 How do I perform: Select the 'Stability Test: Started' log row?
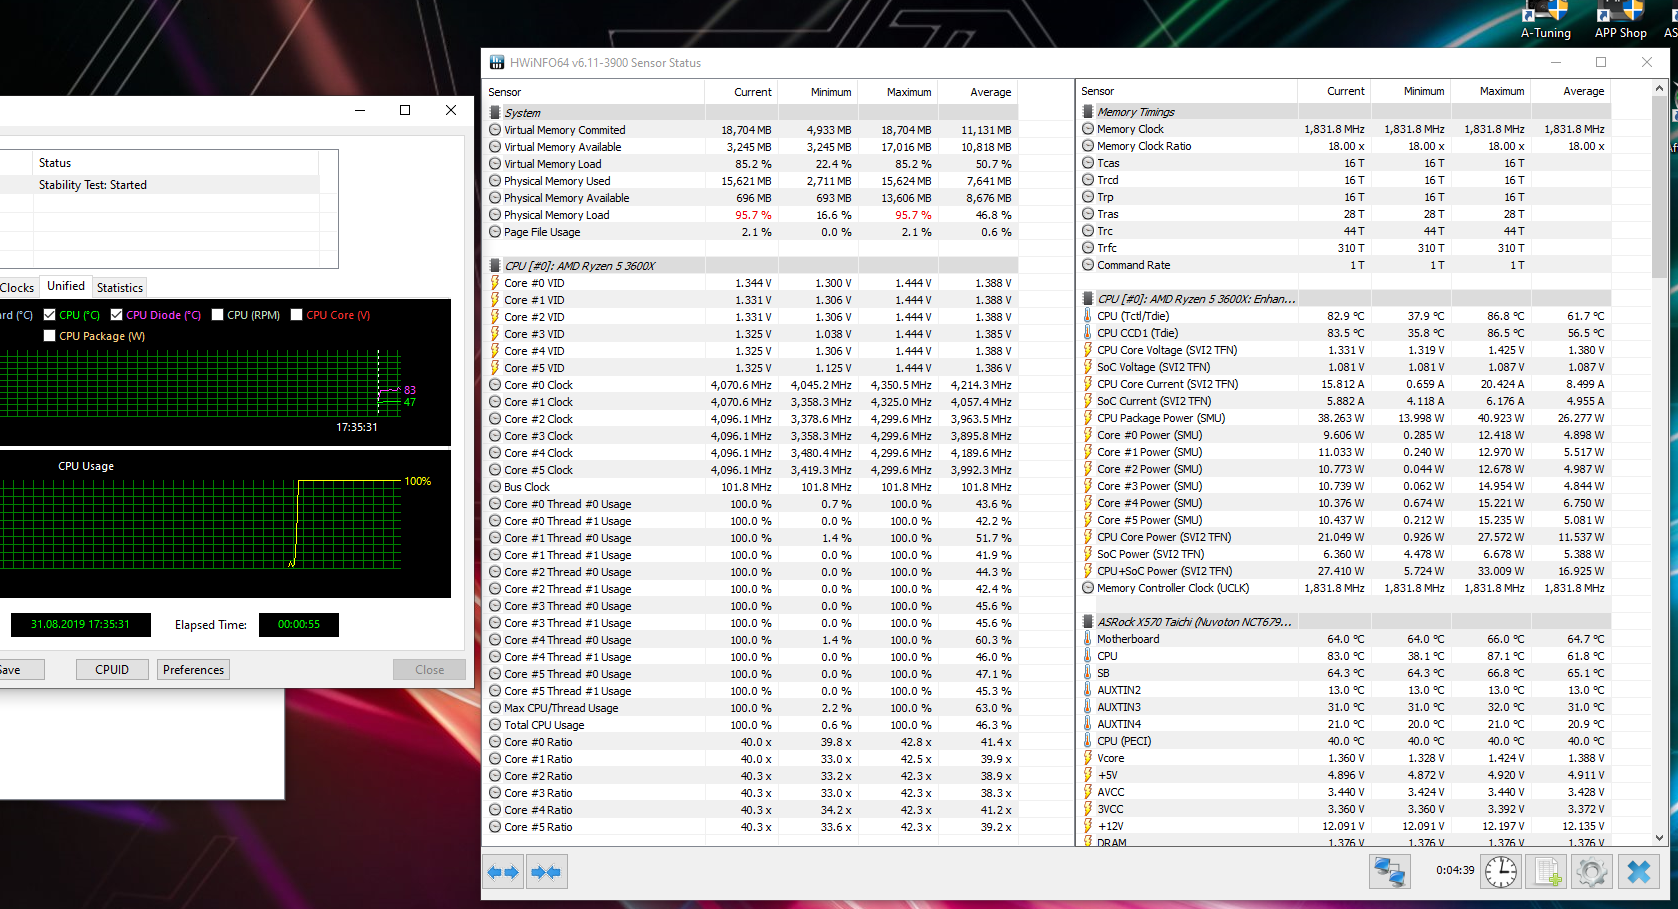(160, 185)
